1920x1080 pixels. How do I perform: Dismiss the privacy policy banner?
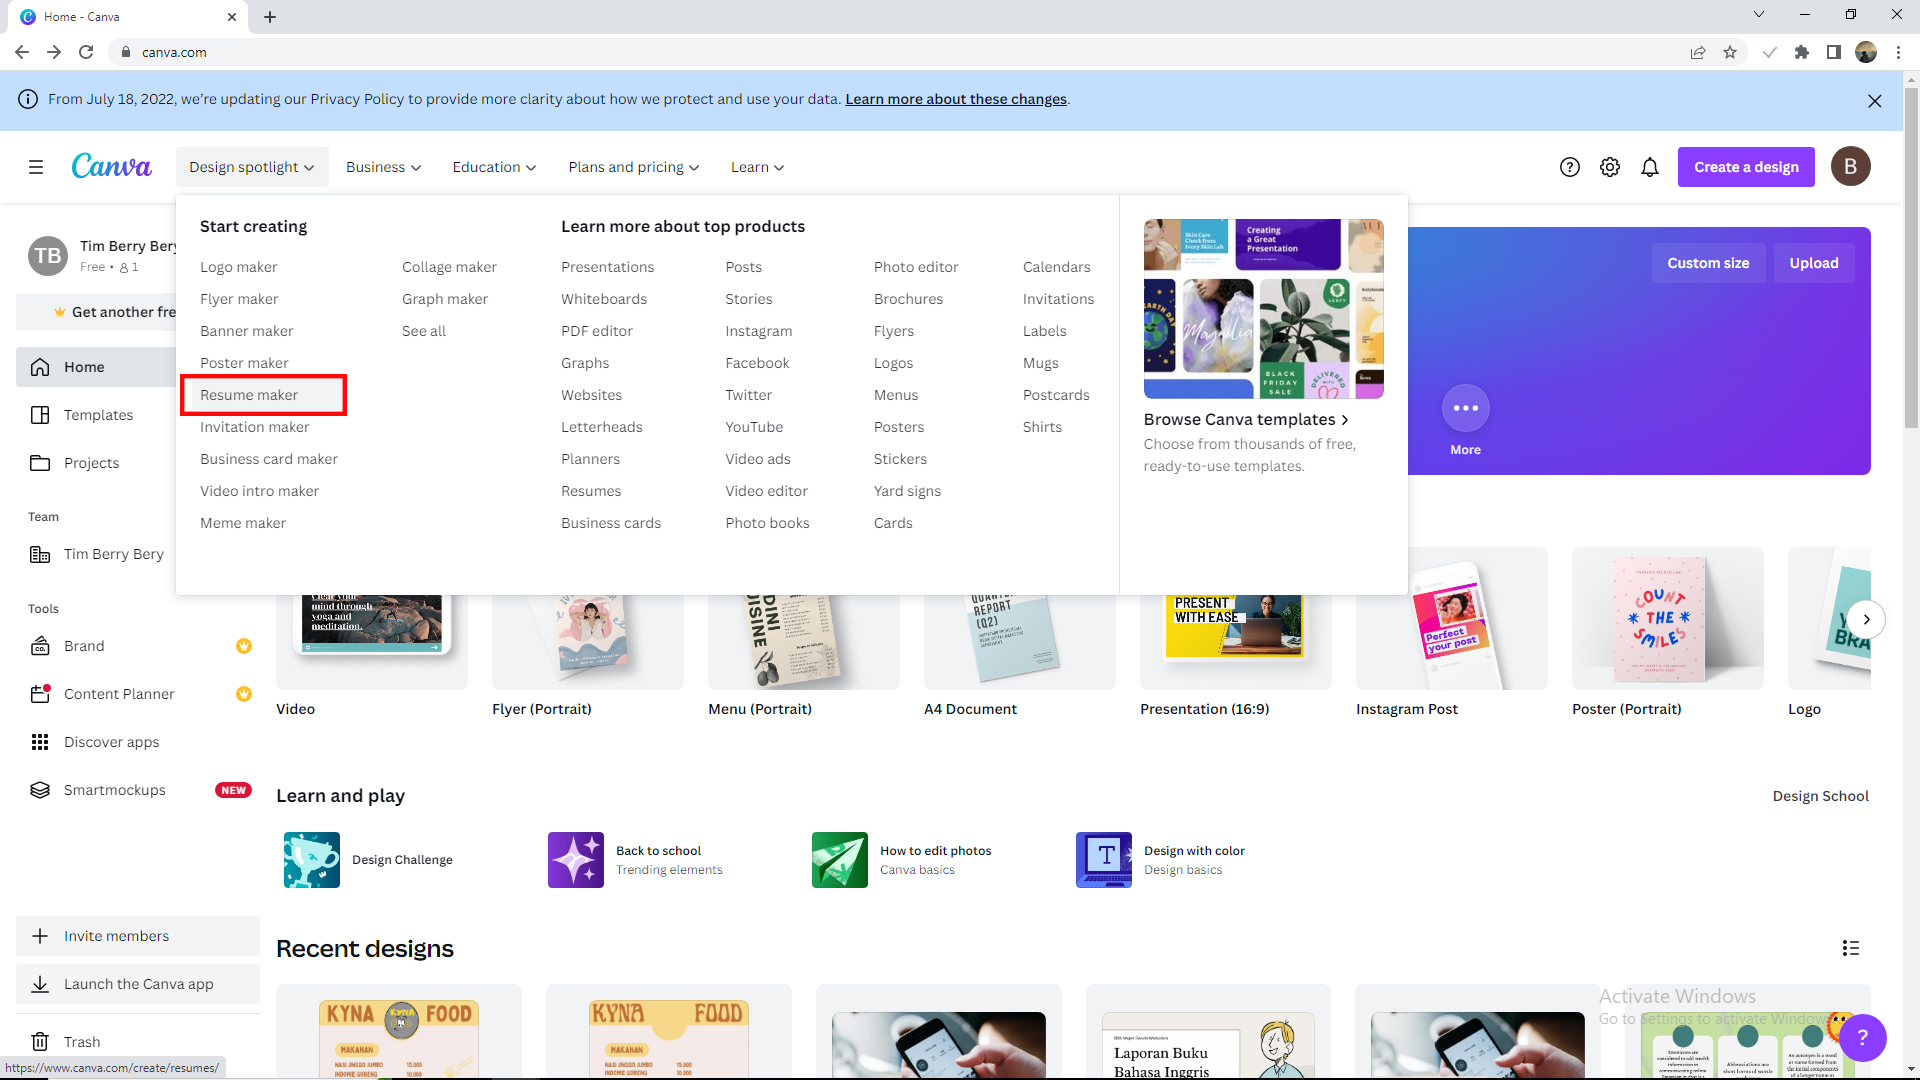1874,100
